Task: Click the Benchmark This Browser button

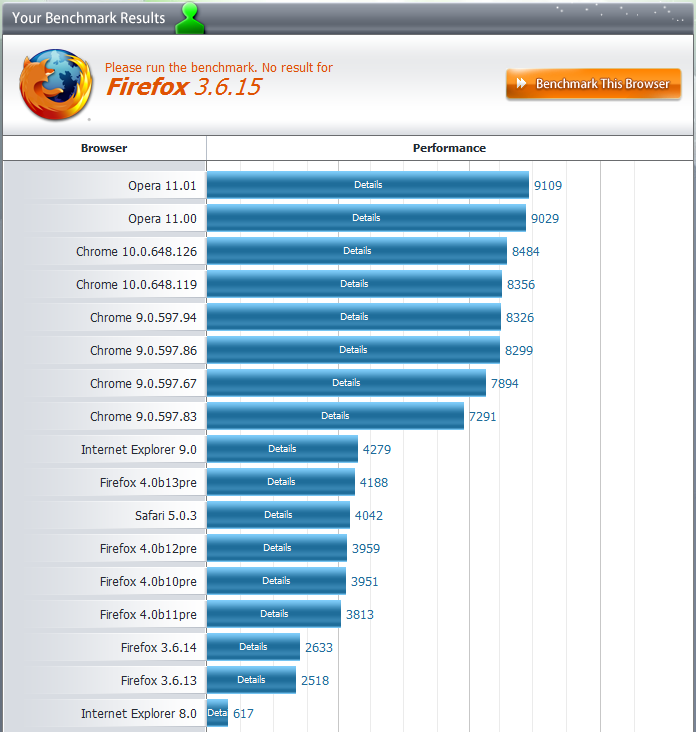Action: click(x=593, y=84)
